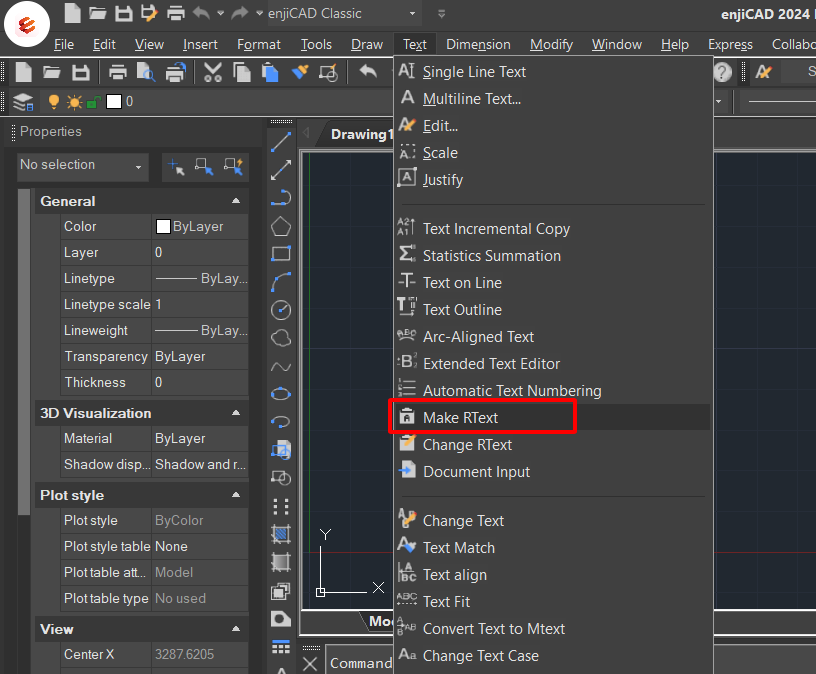Image resolution: width=816 pixels, height=674 pixels.
Task: Click the Transparency ByLayer value
Action: pyautogui.click(x=199, y=357)
